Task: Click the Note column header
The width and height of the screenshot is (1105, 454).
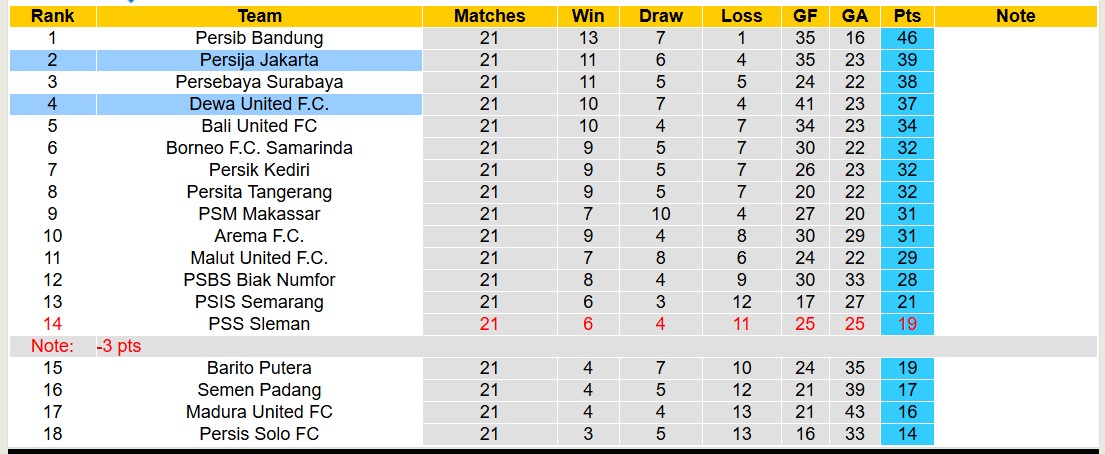Action: coord(1016,16)
